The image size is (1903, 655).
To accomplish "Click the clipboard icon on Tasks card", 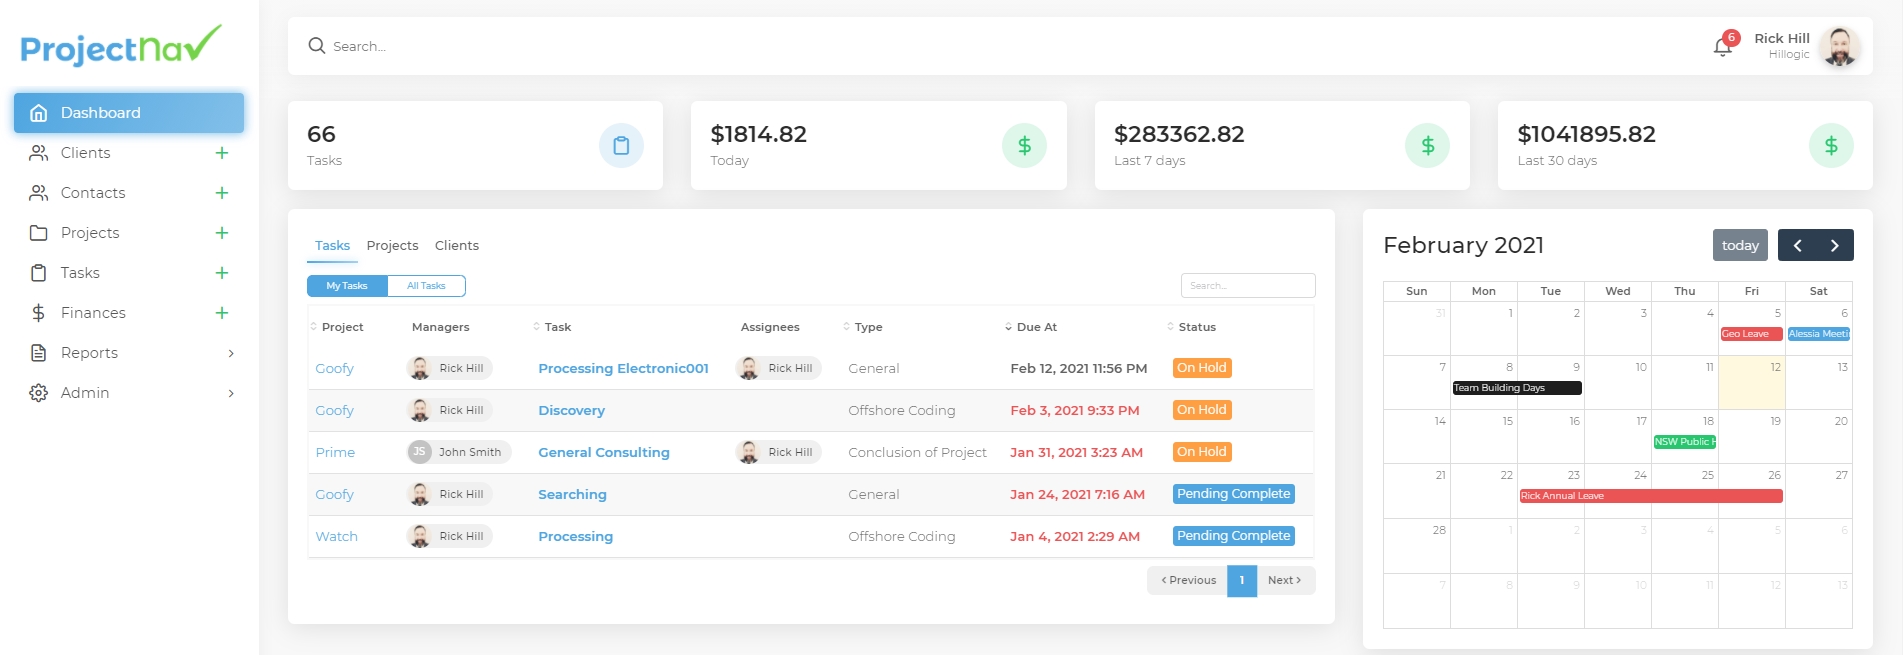I will click(621, 146).
